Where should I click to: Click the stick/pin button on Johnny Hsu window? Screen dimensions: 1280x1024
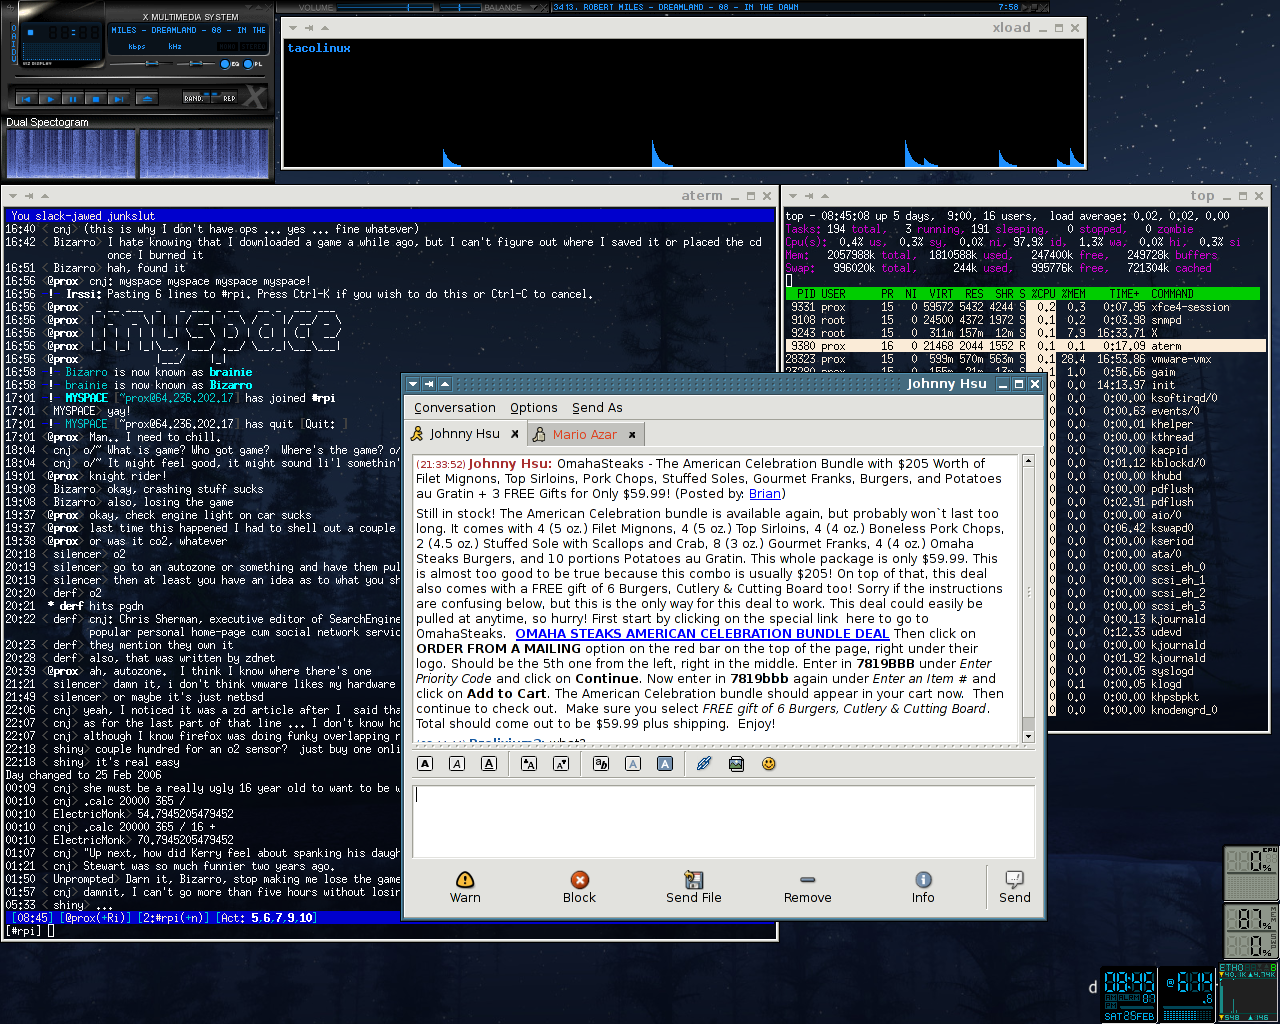pos(429,384)
